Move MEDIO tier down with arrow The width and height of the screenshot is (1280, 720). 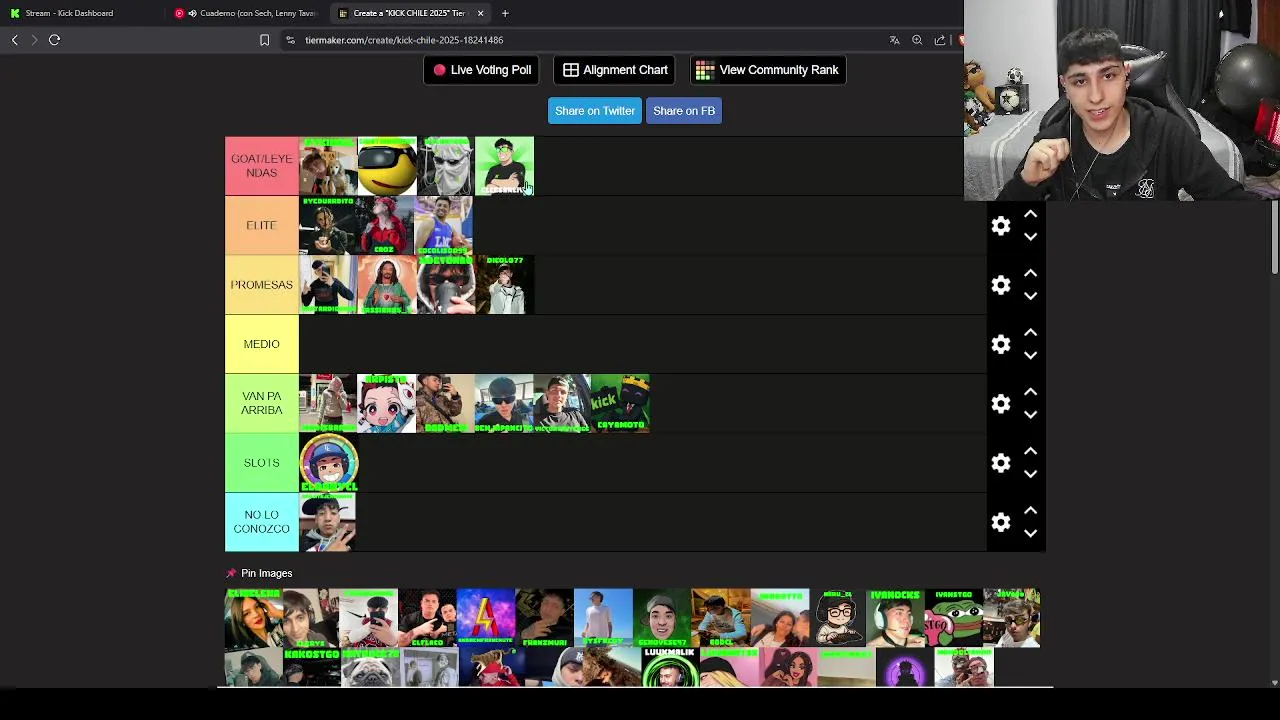pyautogui.click(x=1030, y=355)
